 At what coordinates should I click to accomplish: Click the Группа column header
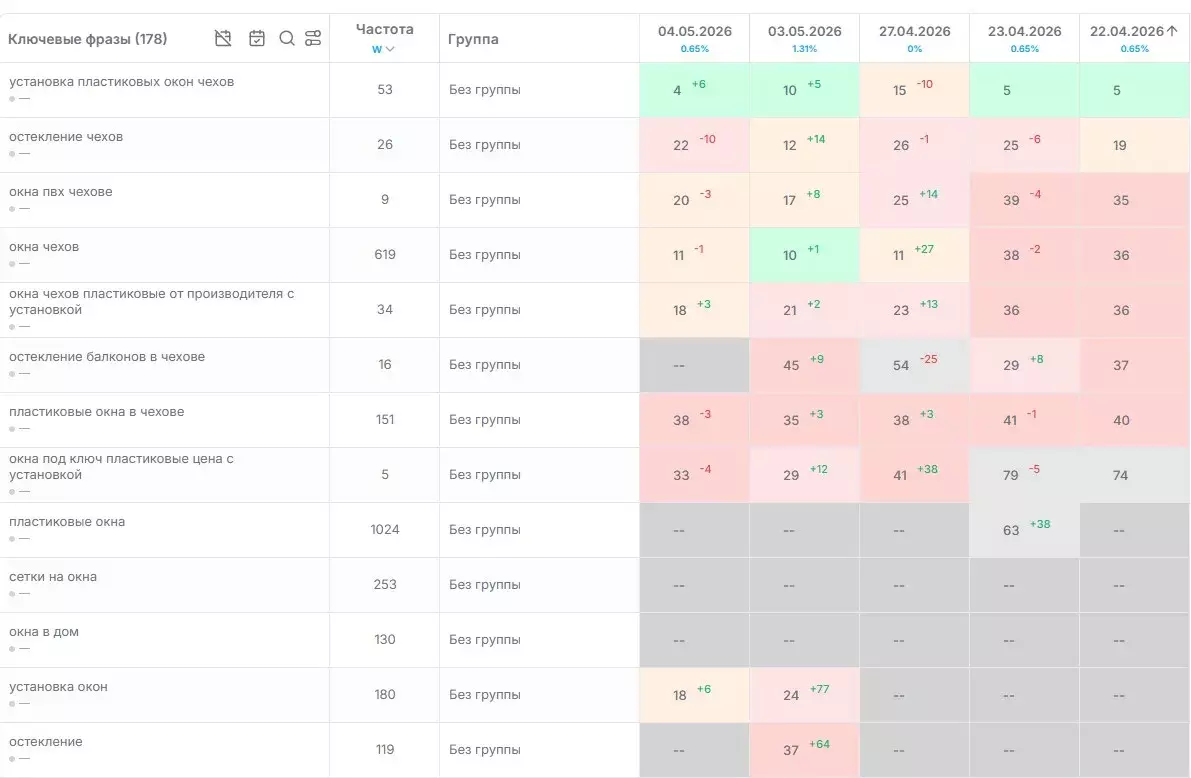coord(473,39)
